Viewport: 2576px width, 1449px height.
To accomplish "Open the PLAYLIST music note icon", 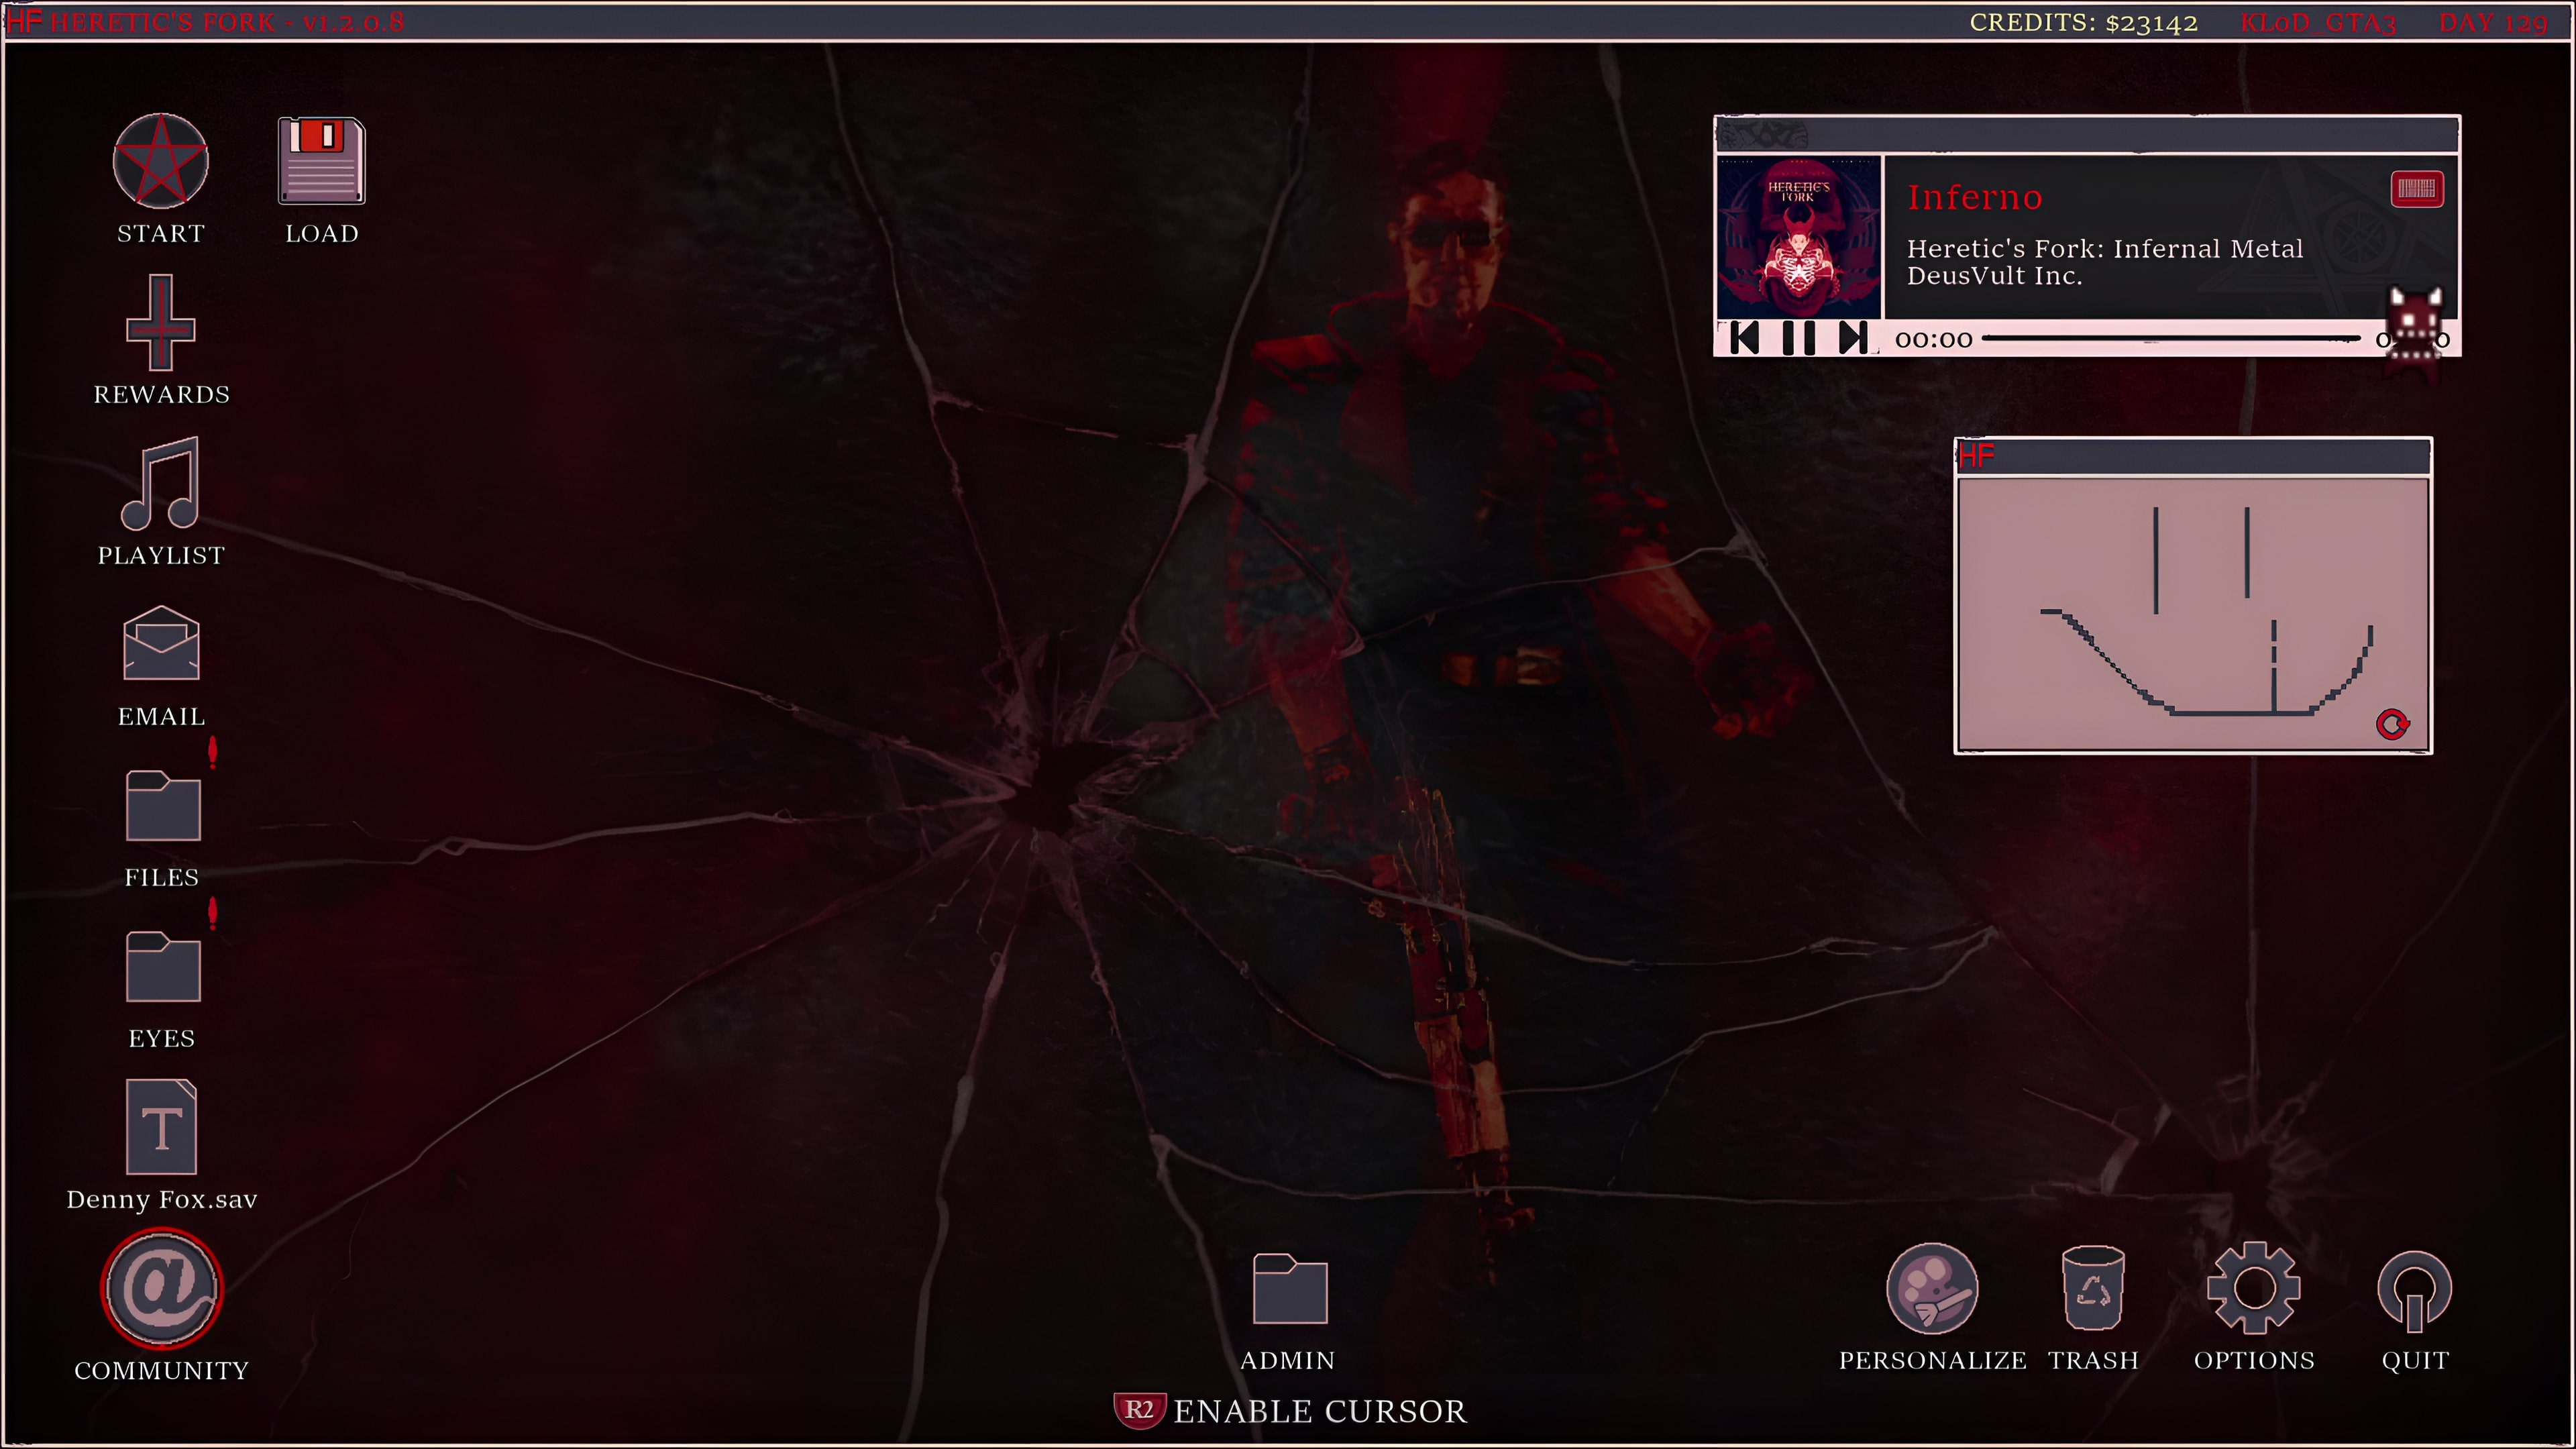I will tap(160, 484).
